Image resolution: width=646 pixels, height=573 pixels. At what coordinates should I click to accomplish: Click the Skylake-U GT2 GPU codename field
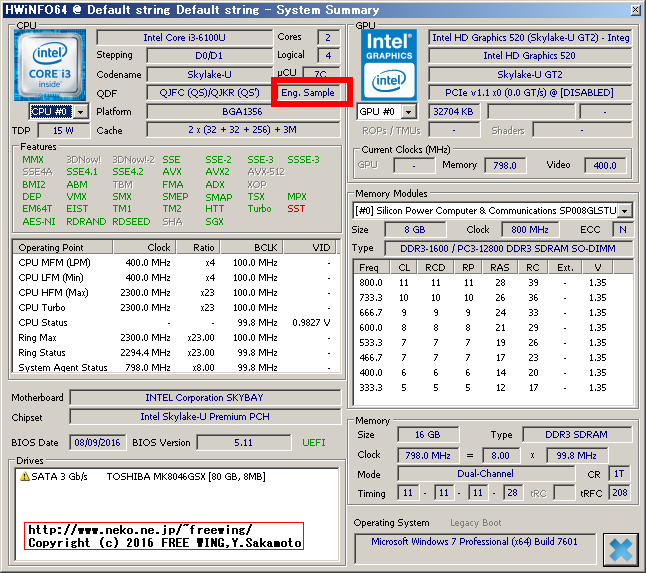530,75
